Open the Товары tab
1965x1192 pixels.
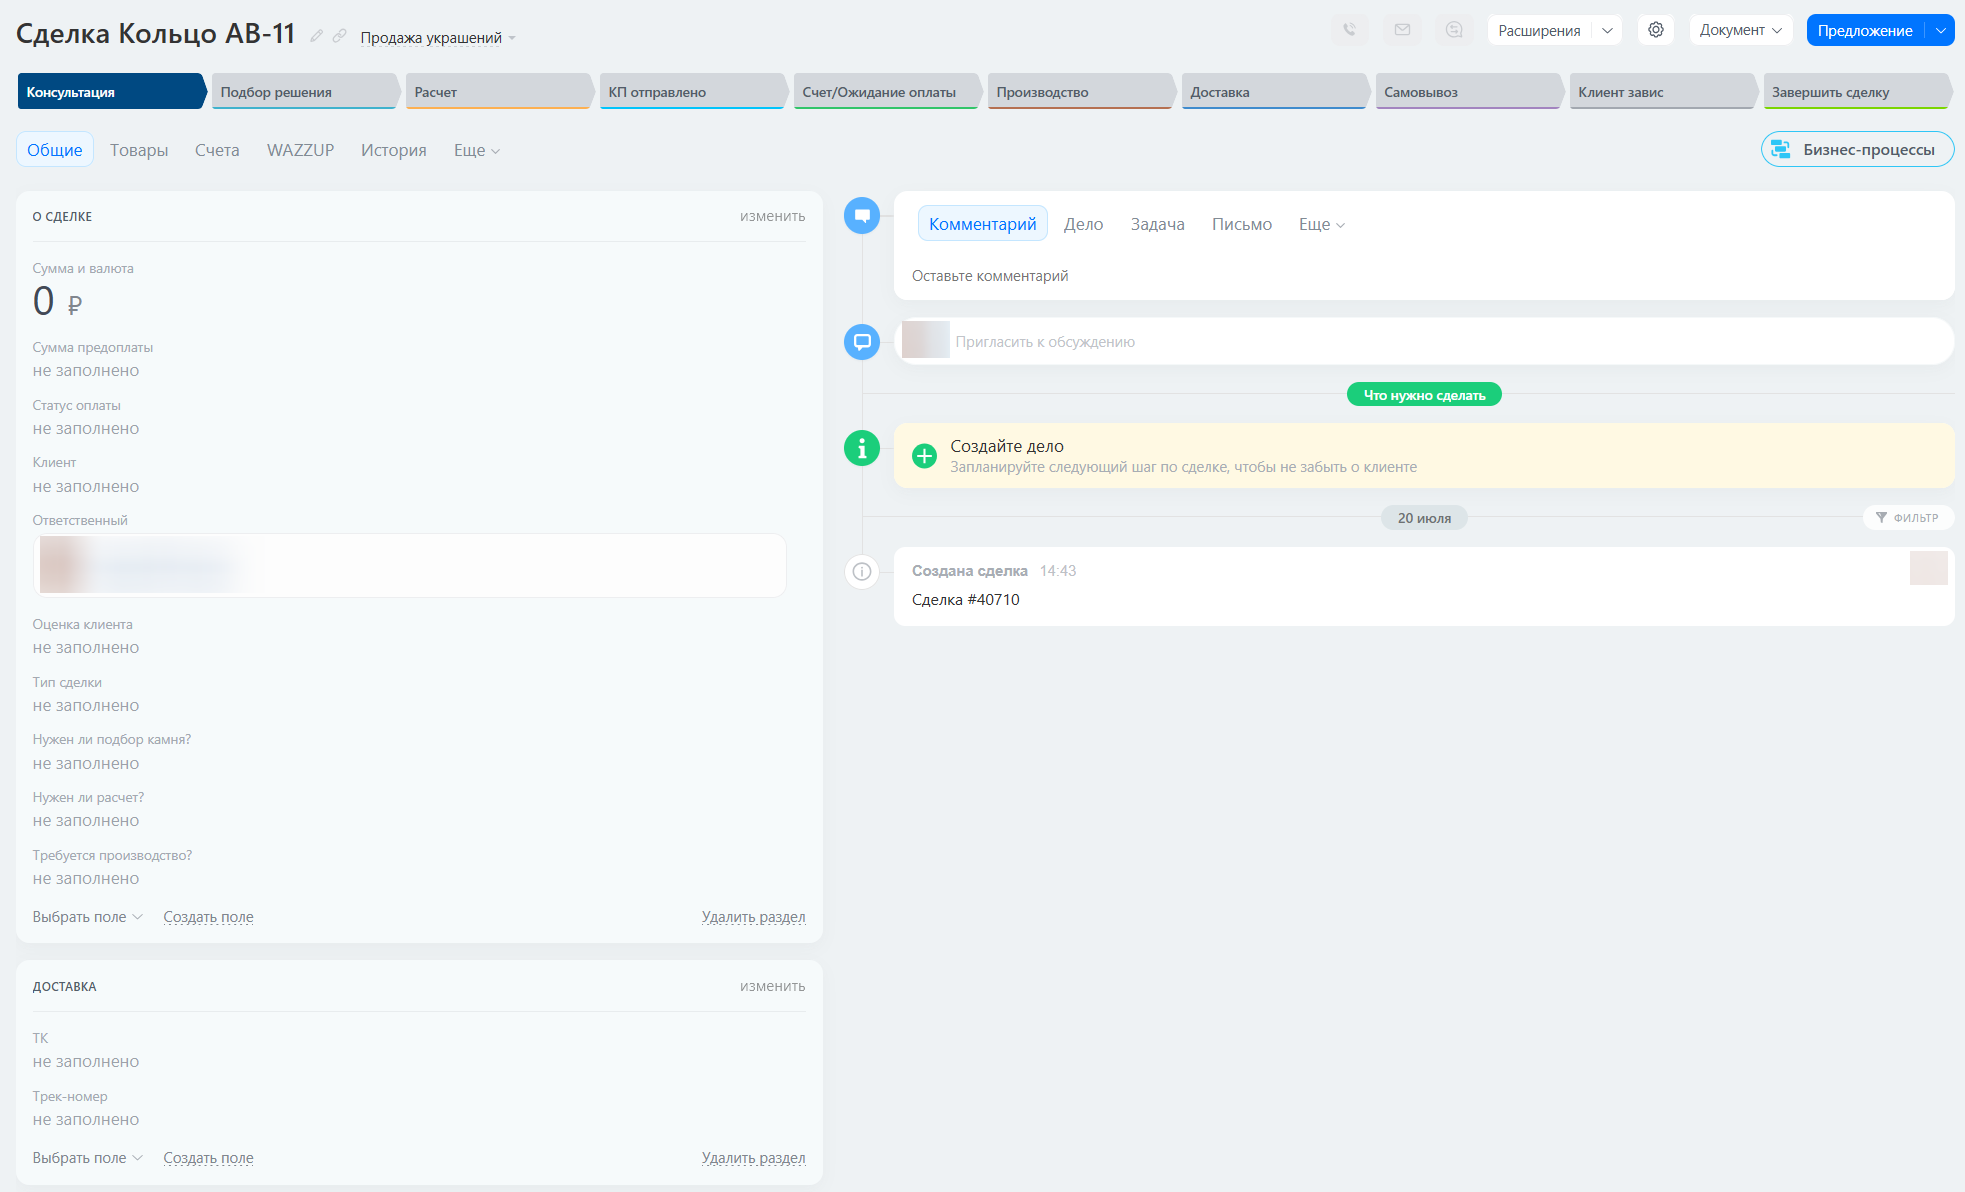[139, 150]
